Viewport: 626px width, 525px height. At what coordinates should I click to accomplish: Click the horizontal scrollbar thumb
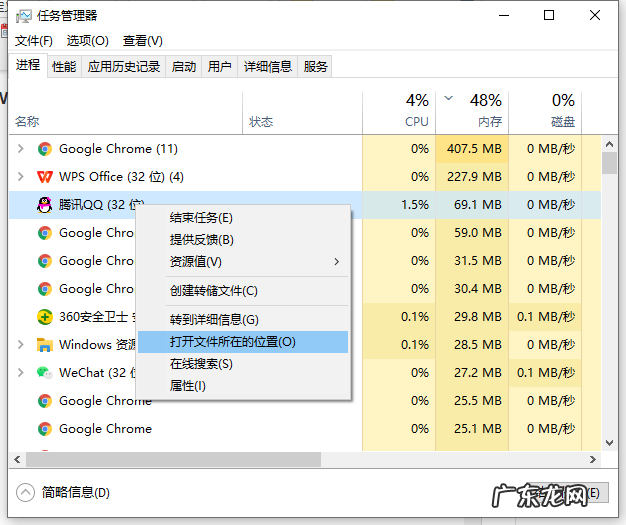(174, 460)
